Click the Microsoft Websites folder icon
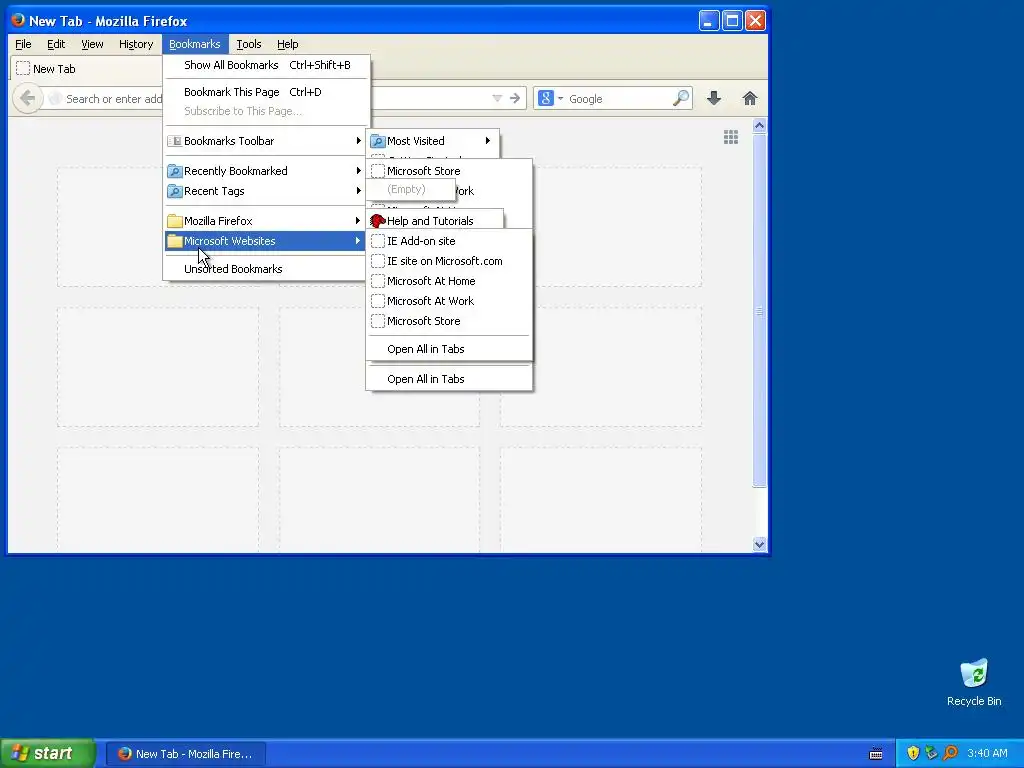 [174, 241]
